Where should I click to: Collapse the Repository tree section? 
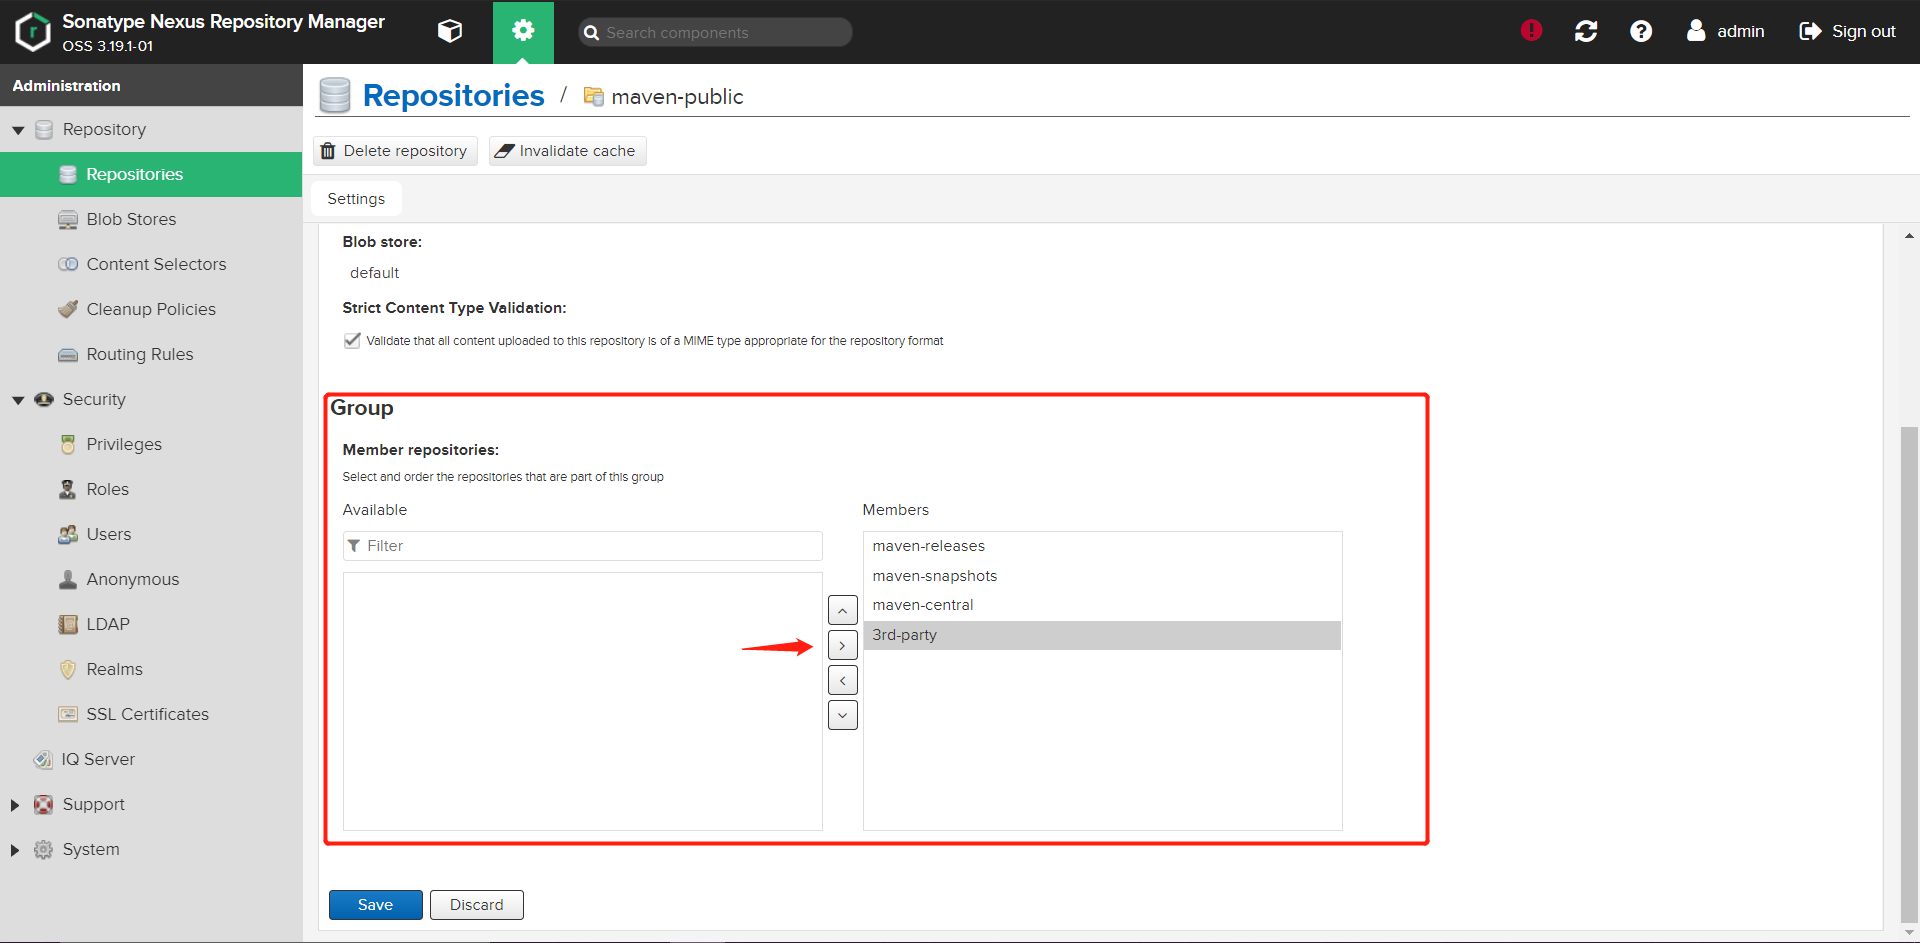click(18, 130)
